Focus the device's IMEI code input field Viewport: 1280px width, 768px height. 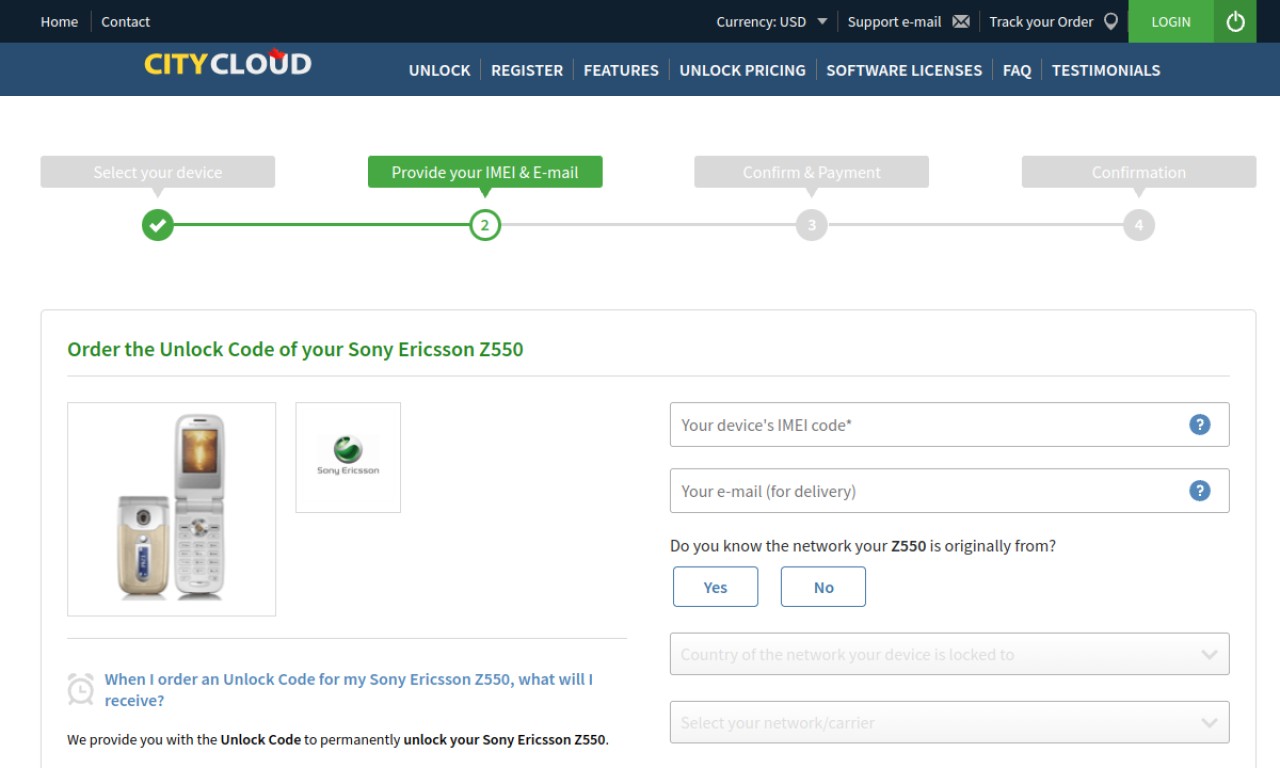pyautogui.click(x=949, y=425)
